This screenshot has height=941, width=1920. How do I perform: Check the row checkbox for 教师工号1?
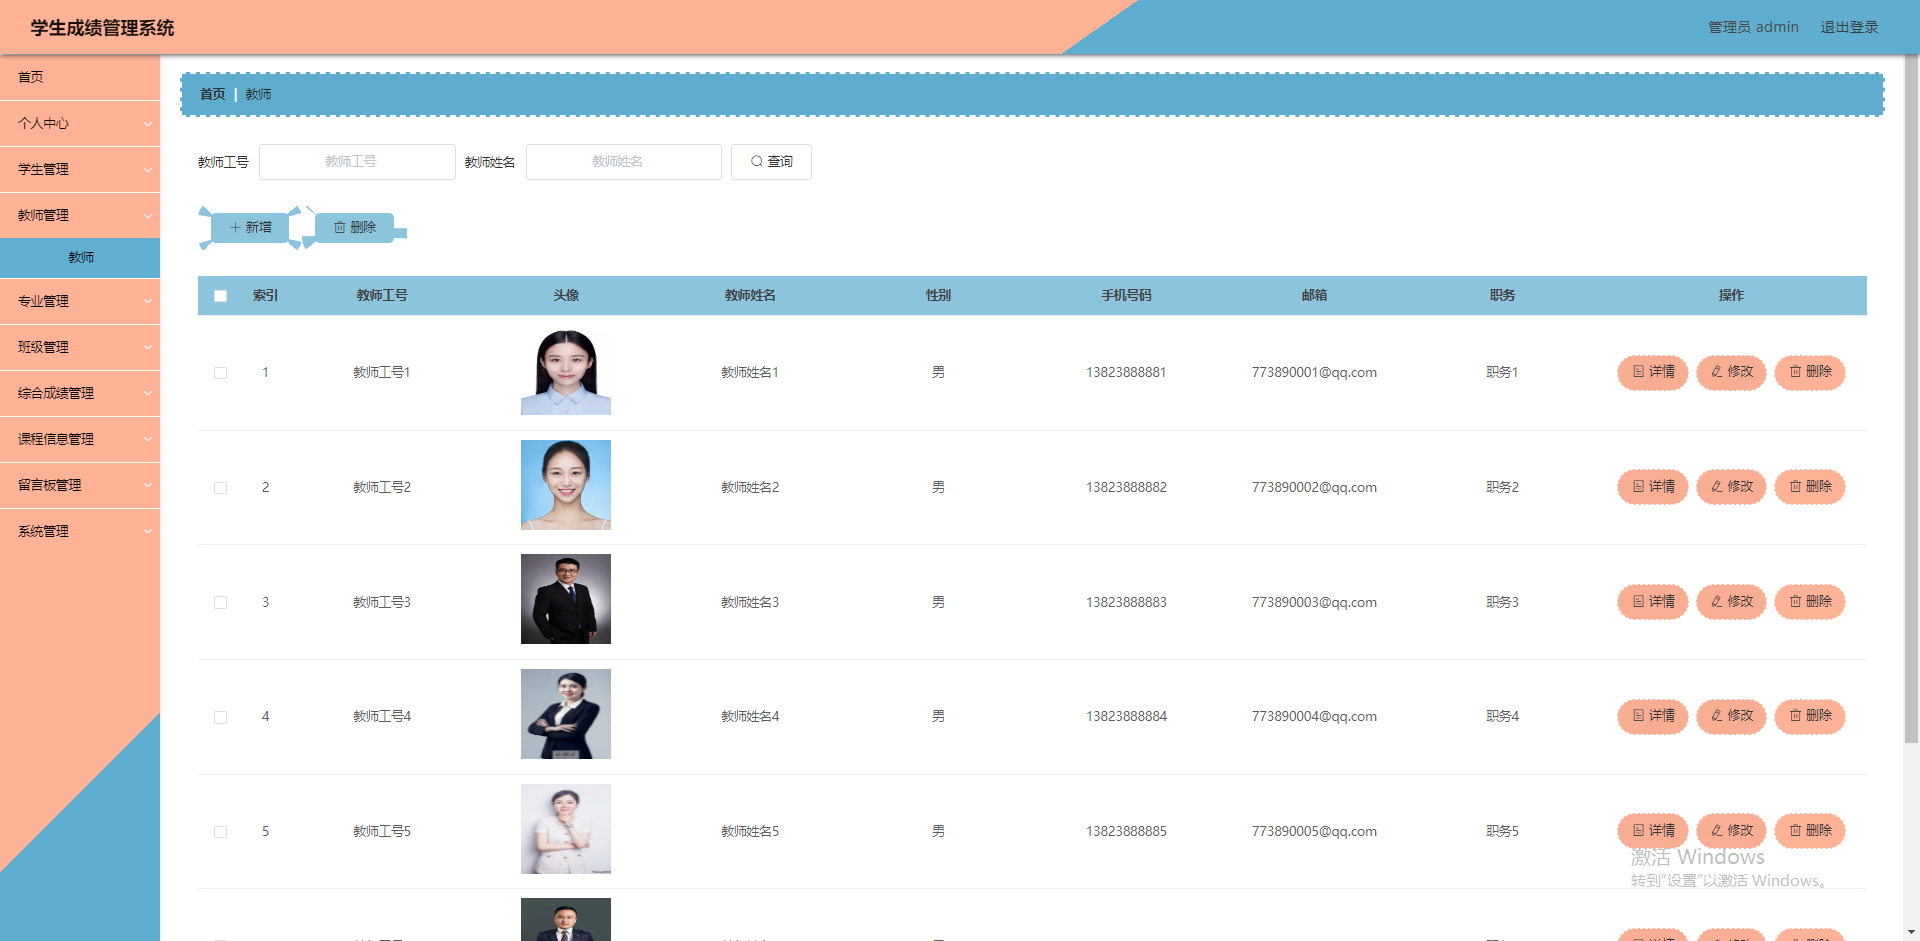point(220,373)
